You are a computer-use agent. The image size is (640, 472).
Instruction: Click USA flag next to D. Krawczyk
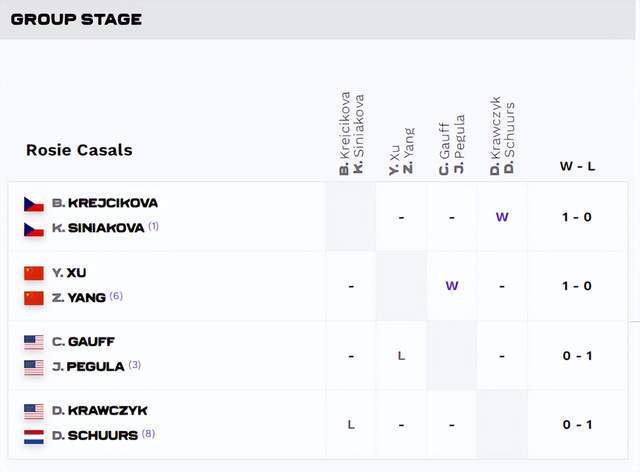coord(34,411)
